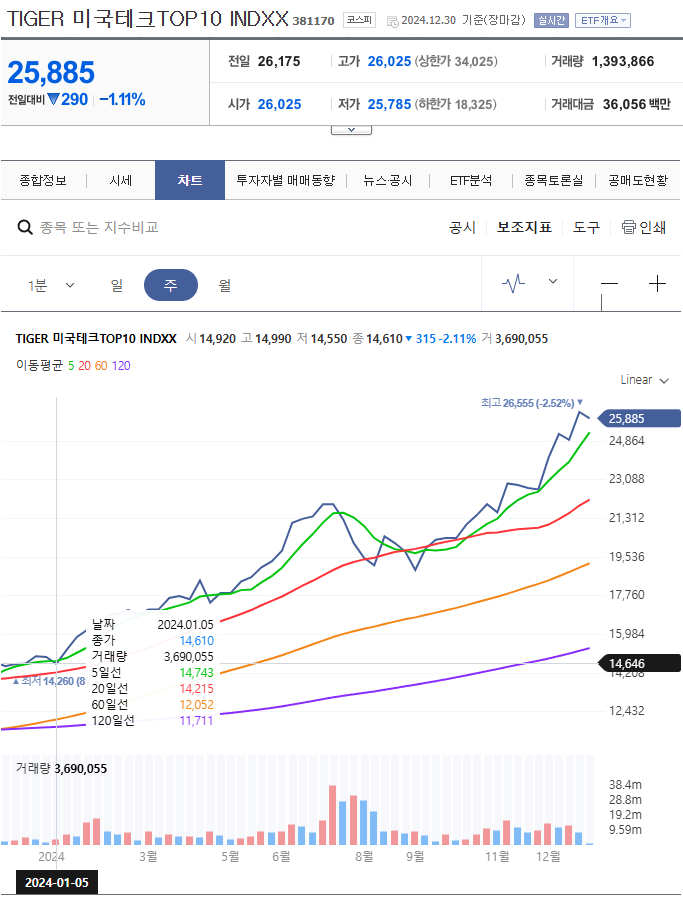This screenshot has height=897, width=683.
Task: Select the 주 weekly interval
Action: coord(170,285)
